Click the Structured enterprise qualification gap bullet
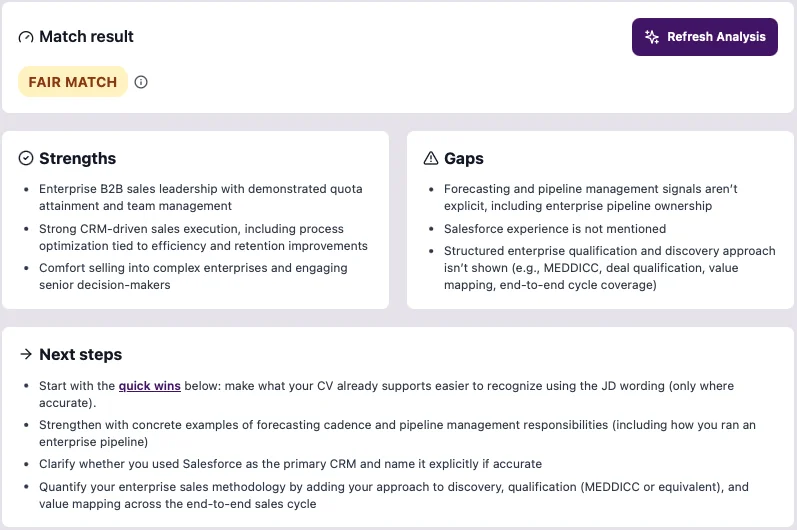The image size is (797, 530). (609, 268)
